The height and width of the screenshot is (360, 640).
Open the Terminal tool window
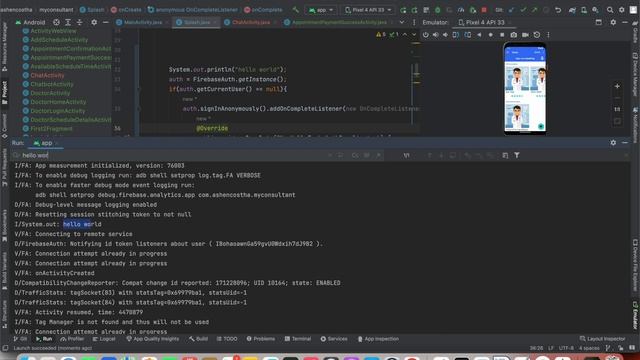tap(298, 339)
